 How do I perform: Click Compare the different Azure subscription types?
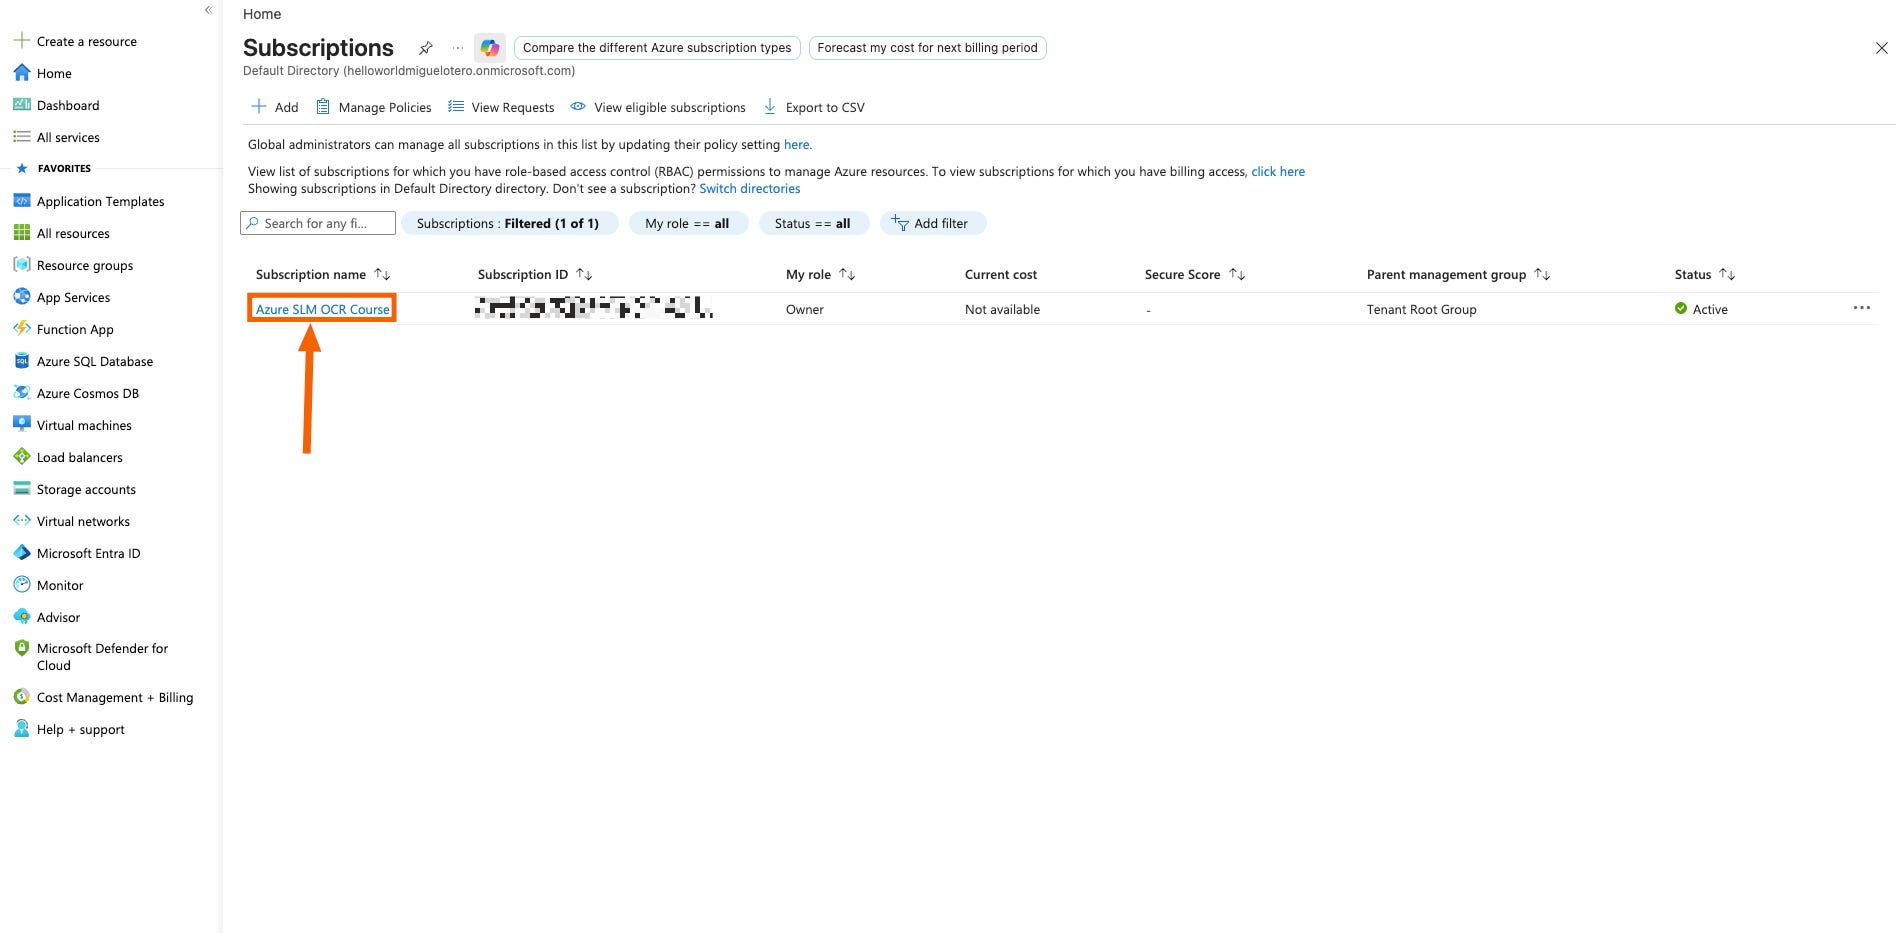[657, 47]
